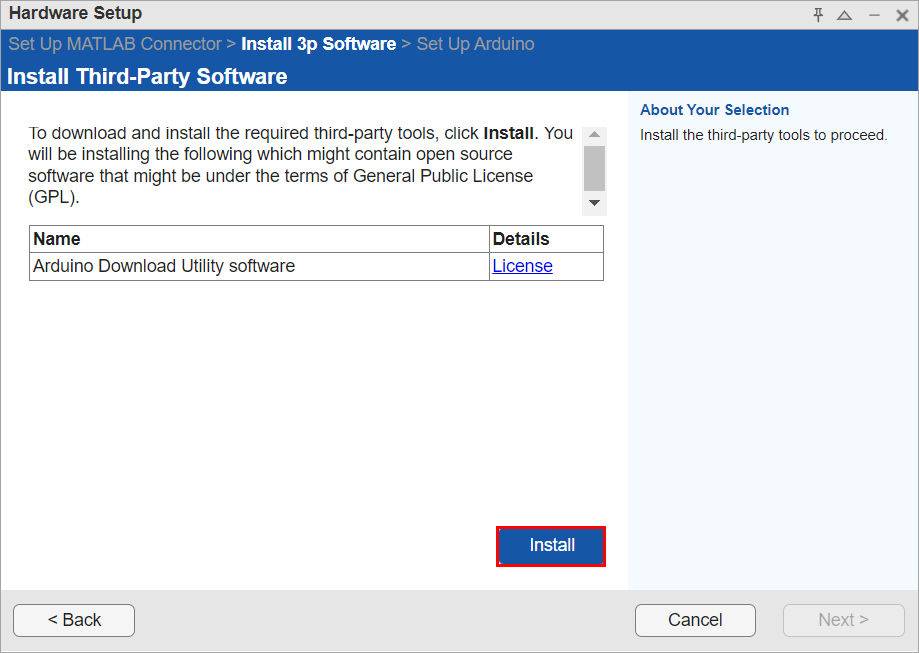The image size is (919, 653).
Task: Click the collapse arrow in the title bar
Action: (845, 15)
